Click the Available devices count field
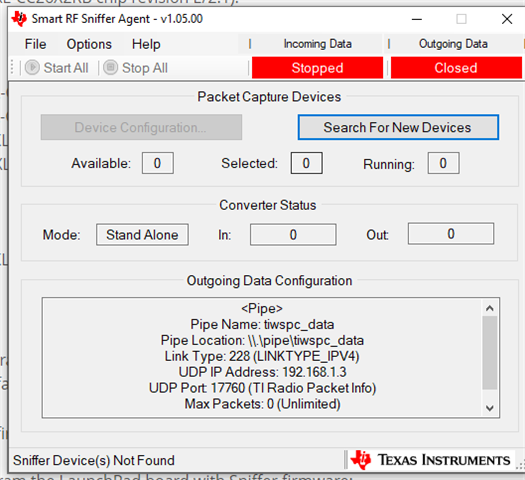The width and height of the screenshot is (525, 480). tap(158, 163)
